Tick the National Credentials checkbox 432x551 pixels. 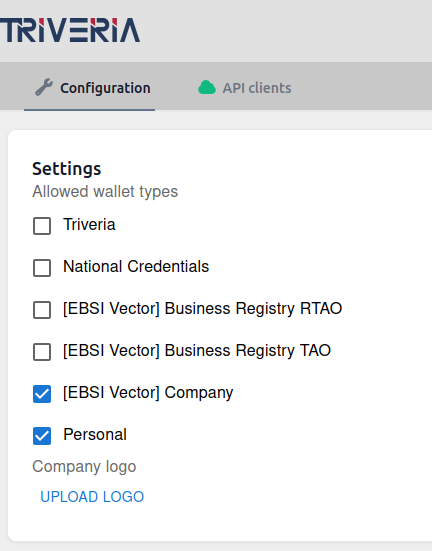42,268
